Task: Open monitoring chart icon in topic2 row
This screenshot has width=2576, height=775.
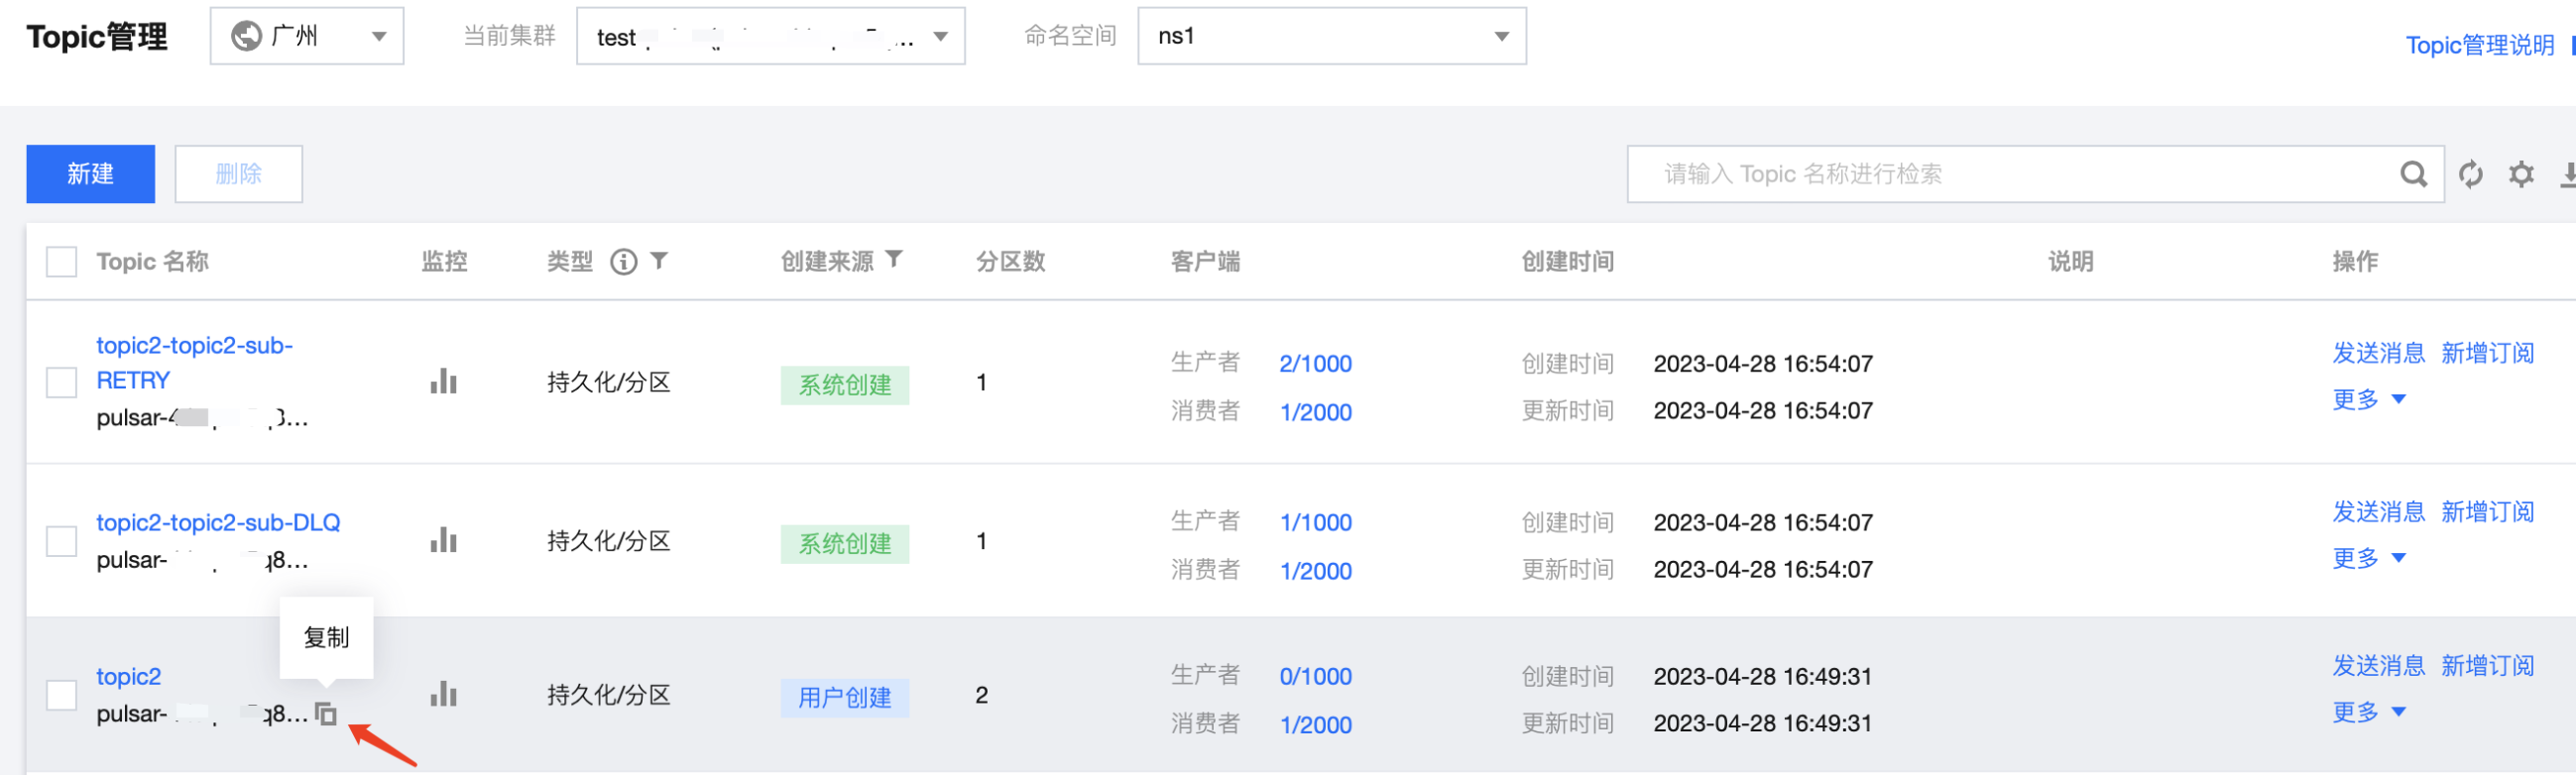Action: 443,694
